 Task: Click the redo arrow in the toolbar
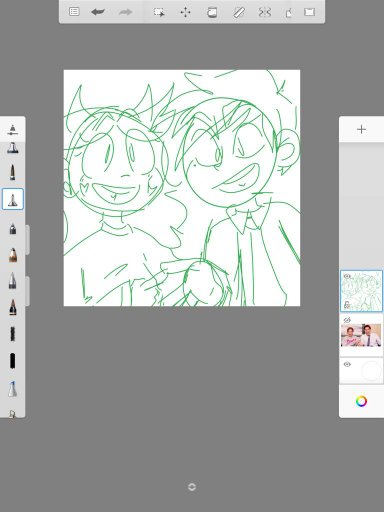125,12
